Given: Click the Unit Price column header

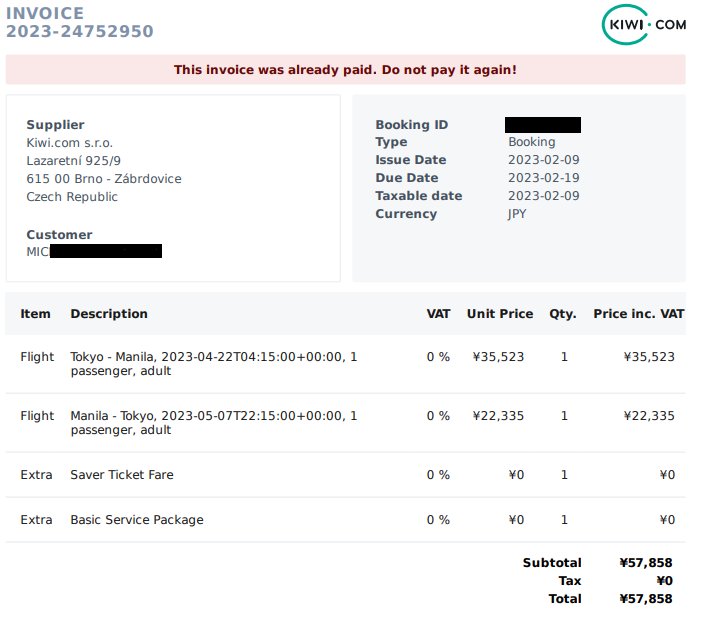Looking at the screenshot, I should tap(500, 314).
